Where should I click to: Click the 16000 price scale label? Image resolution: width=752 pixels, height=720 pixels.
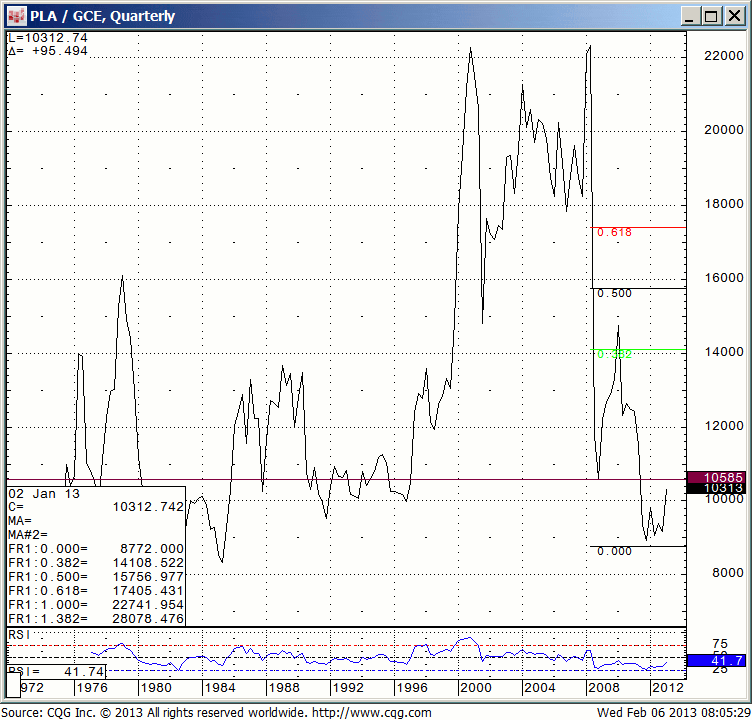724,278
